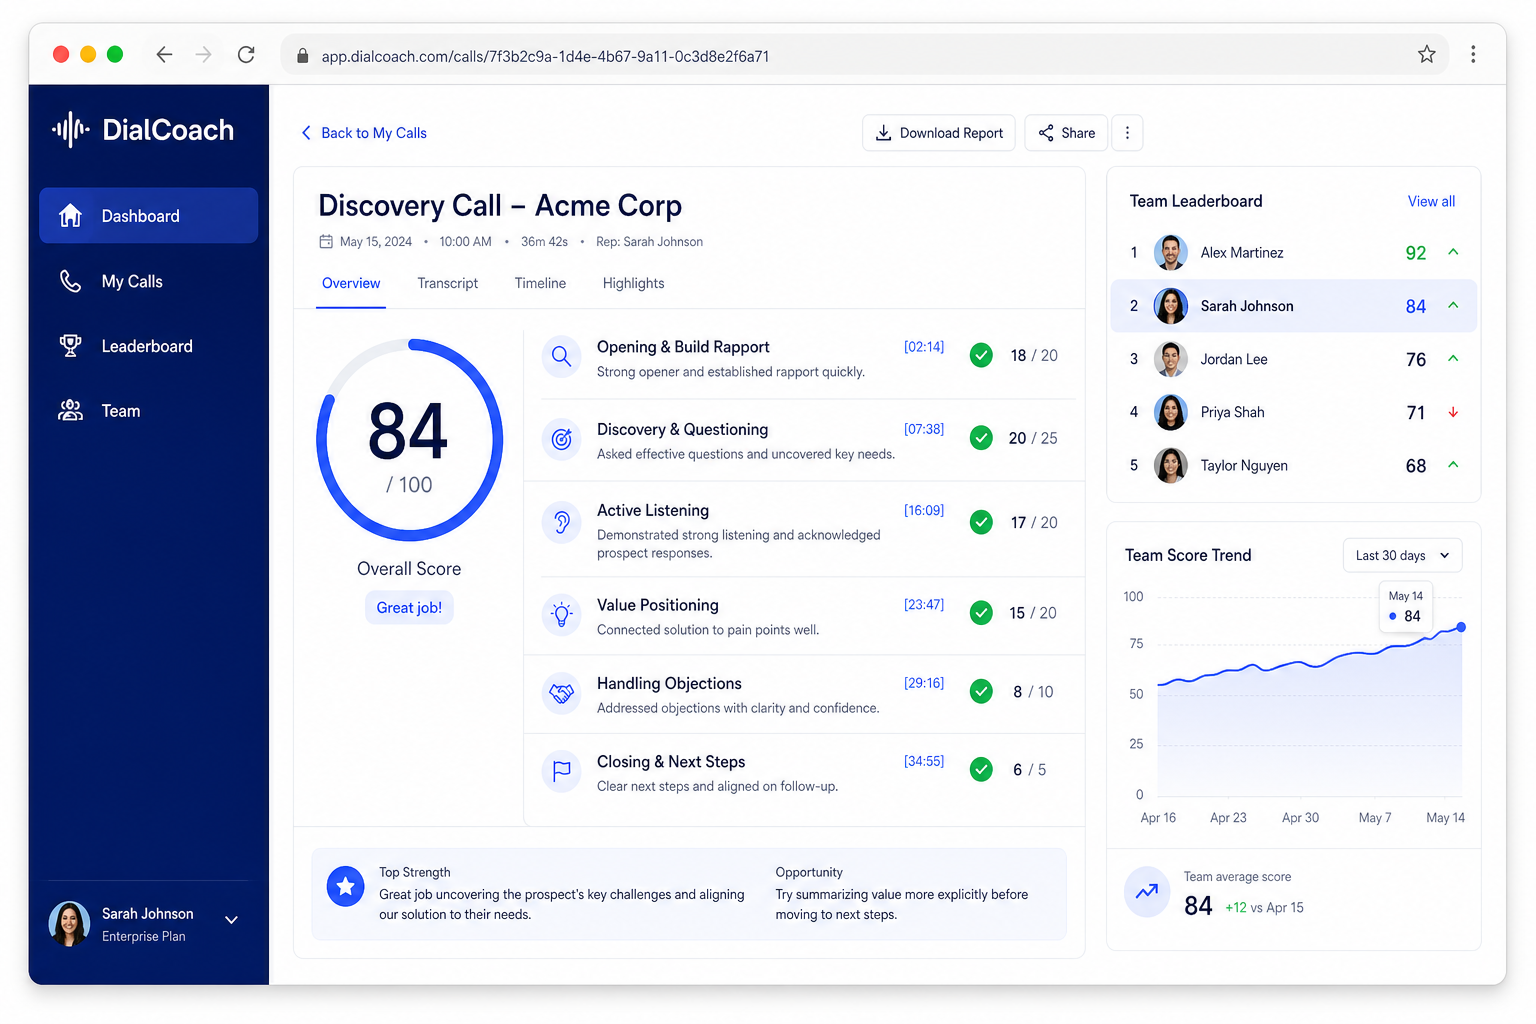This screenshot has width=1536, height=1024.
Task: Click the DialCoach waveform logo icon
Action: (x=71, y=130)
